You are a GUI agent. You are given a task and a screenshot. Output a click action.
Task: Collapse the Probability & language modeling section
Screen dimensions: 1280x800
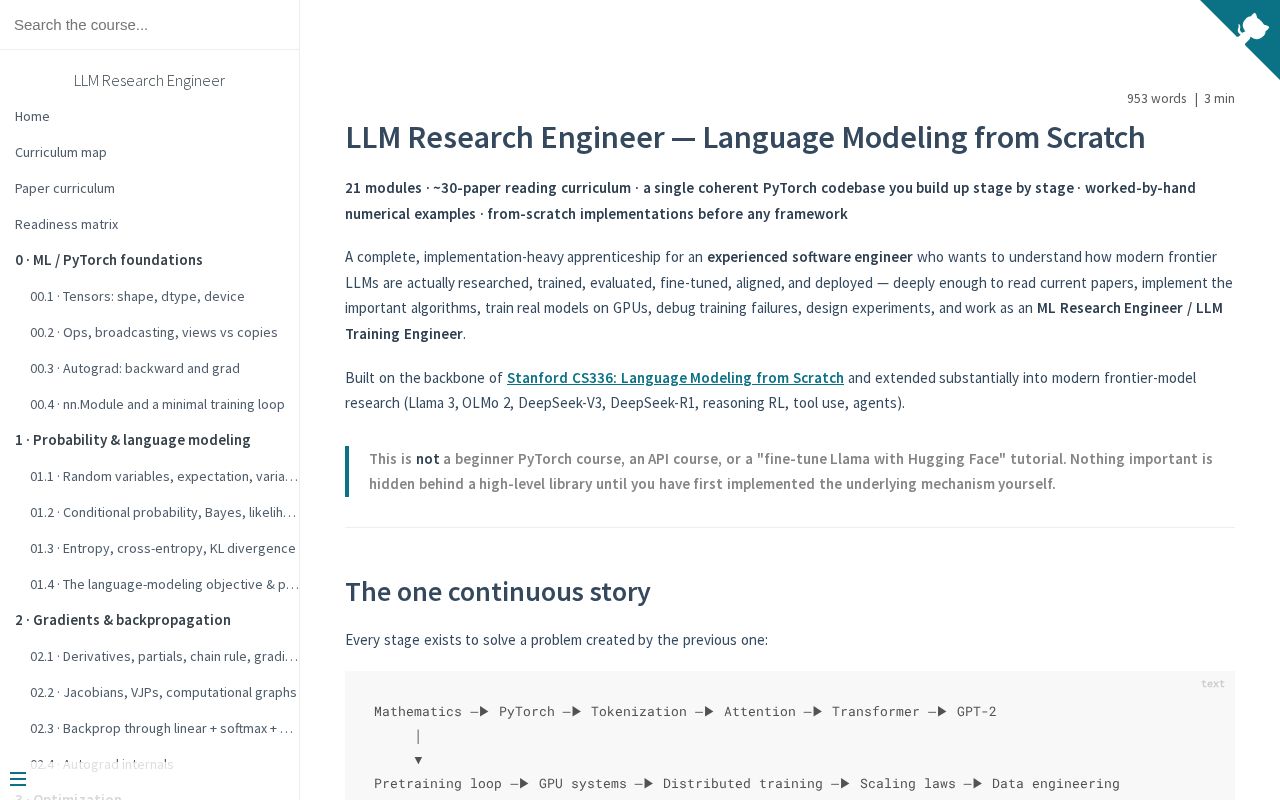(x=133, y=440)
